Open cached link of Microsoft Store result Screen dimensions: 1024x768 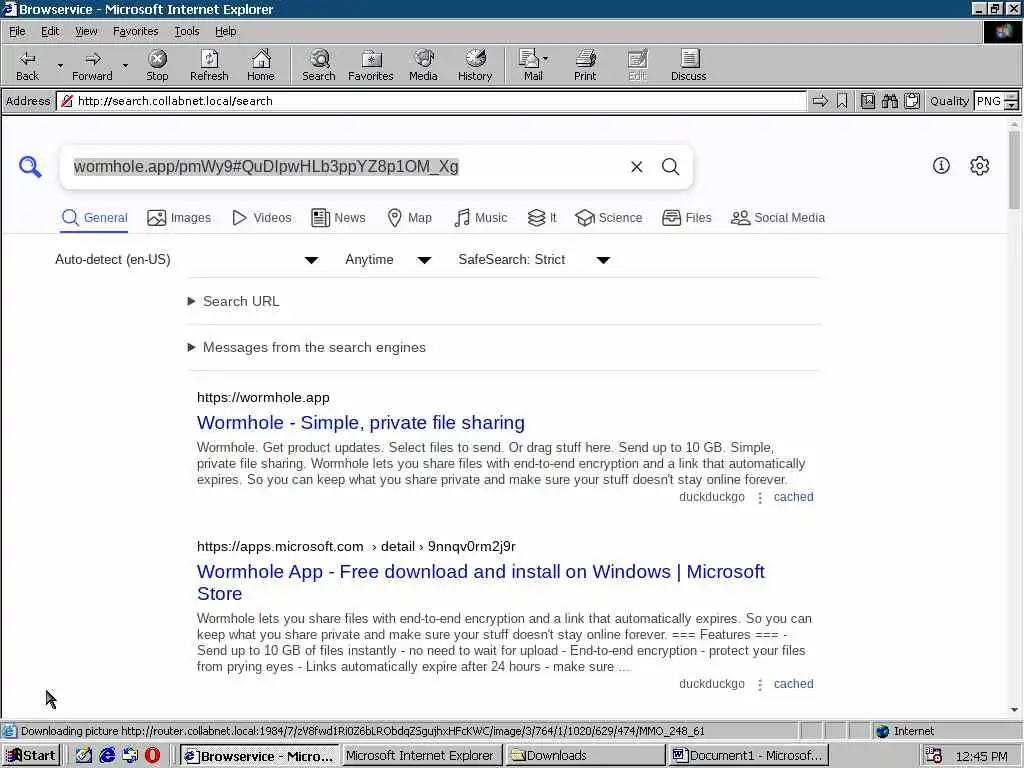point(793,684)
